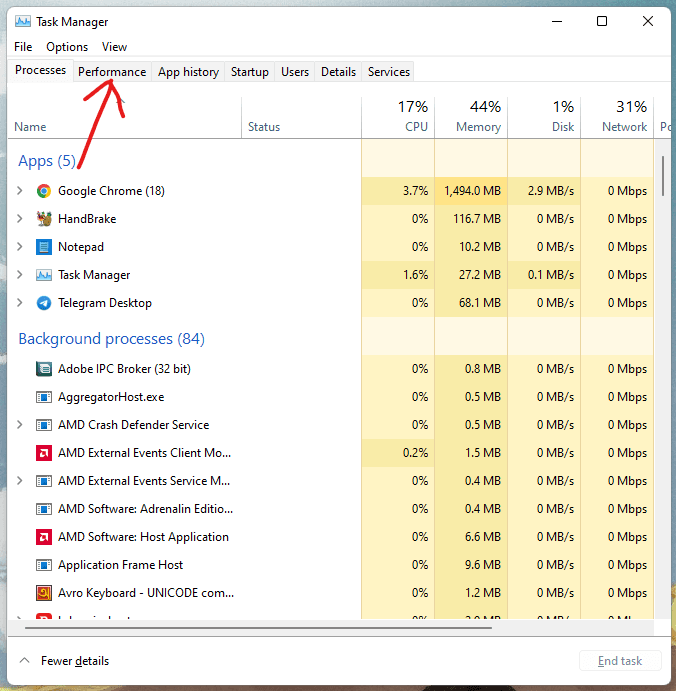Sort by the Status column header
Screen dimensions: 676x691
[x=301, y=117]
